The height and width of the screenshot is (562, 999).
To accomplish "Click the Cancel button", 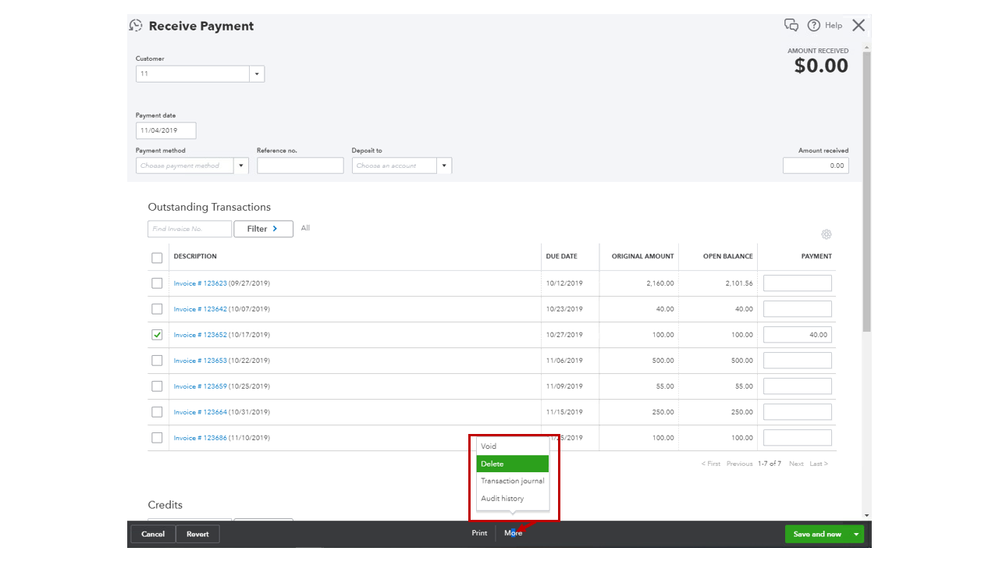I will tap(153, 534).
